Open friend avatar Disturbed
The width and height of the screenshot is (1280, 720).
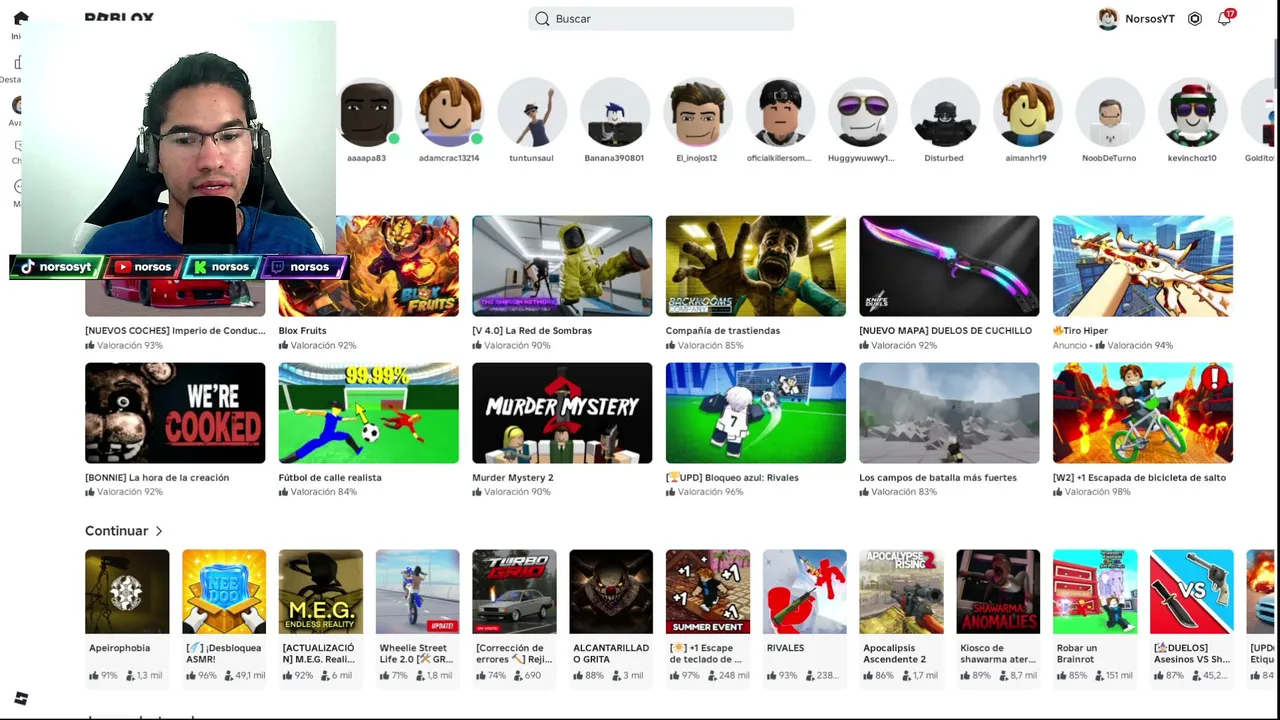[x=944, y=111]
